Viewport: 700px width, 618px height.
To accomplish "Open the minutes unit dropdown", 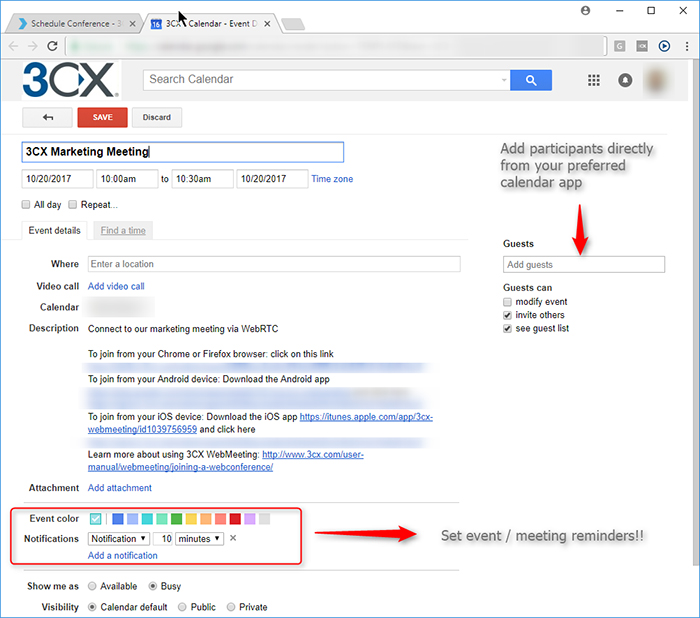I will (x=200, y=539).
